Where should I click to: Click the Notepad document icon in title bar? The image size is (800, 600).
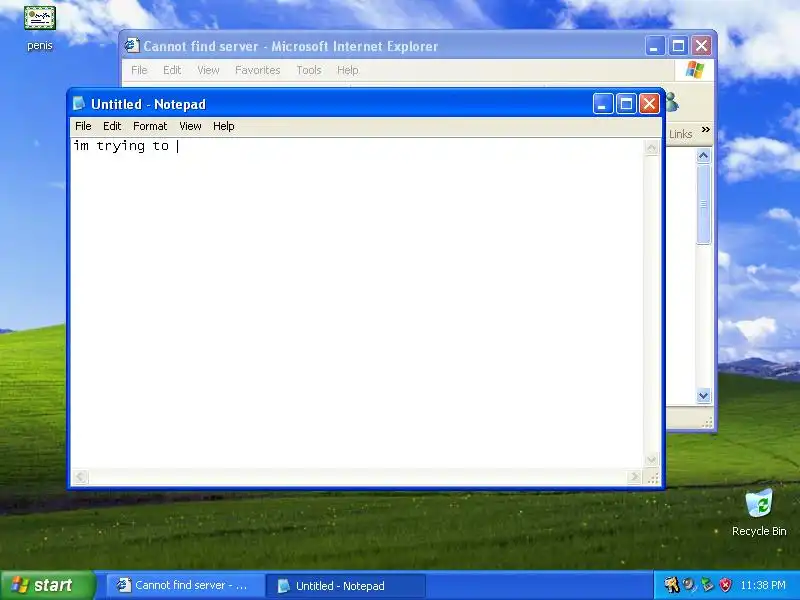click(79, 104)
